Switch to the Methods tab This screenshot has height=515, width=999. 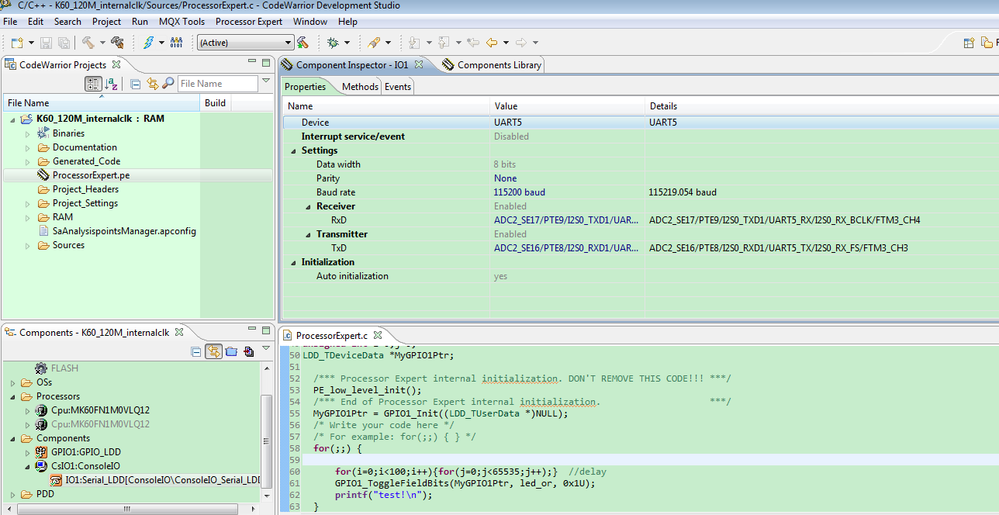click(x=360, y=87)
